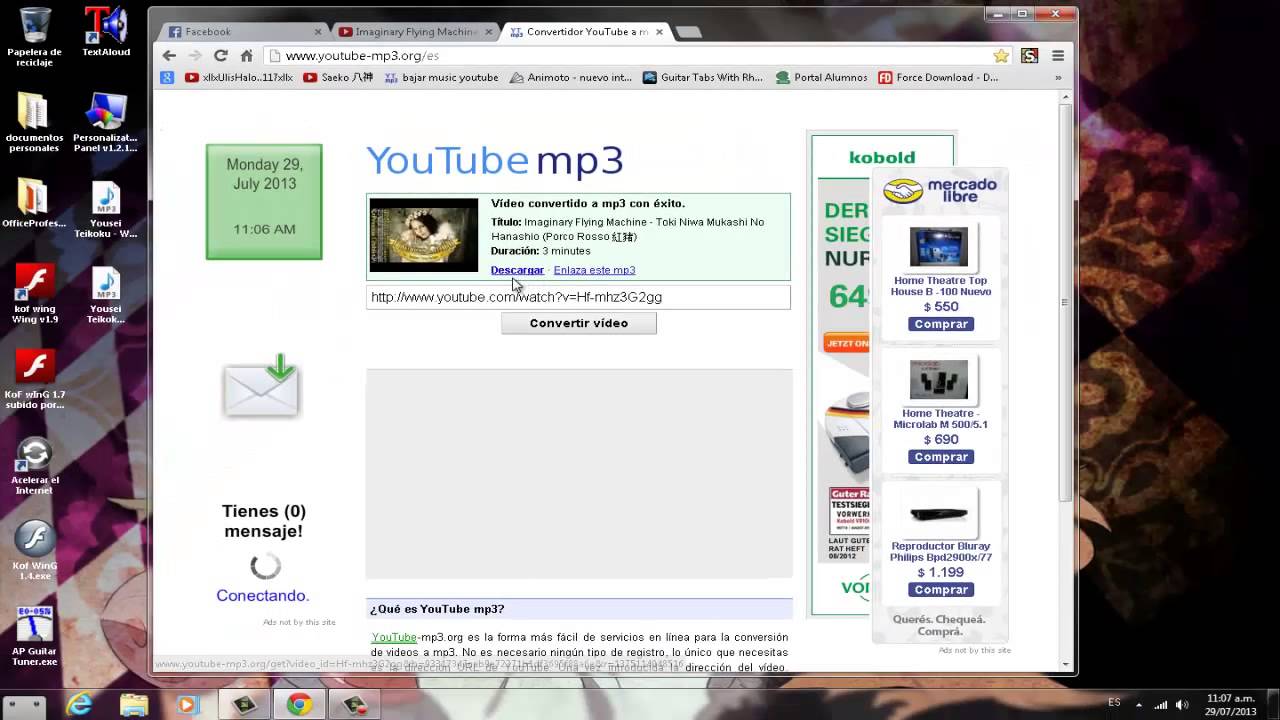Switch to the Imaginary Flying Machine tab
The image size is (1280, 720).
click(416, 32)
